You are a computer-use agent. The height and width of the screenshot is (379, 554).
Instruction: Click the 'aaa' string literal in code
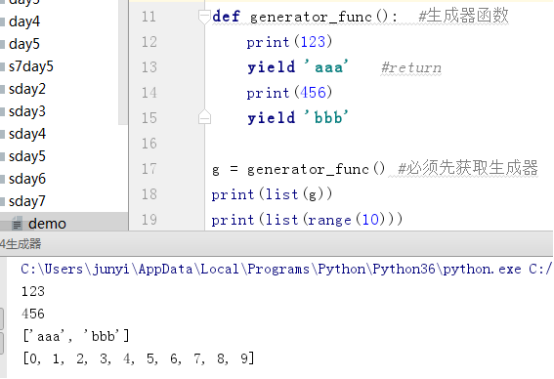pyautogui.click(x=326, y=66)
